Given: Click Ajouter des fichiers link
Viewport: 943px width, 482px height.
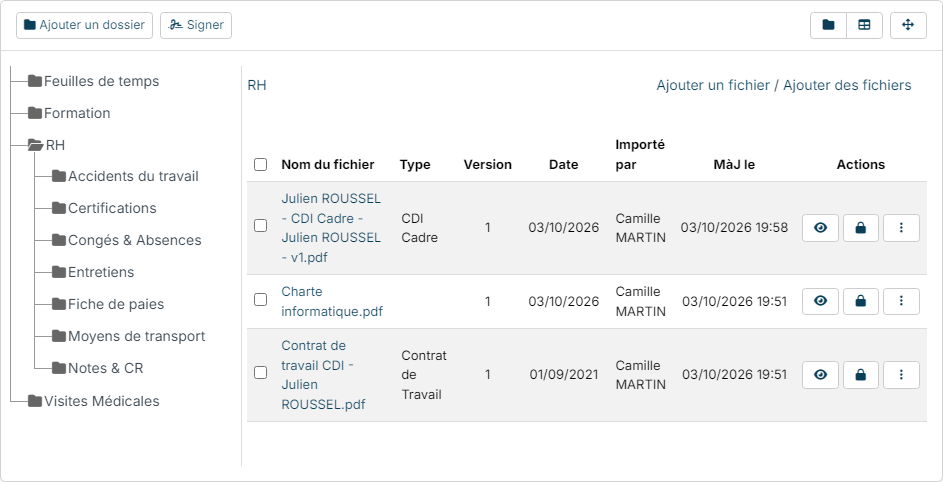Looking at the screenshot, I should (x=847, y=85).
